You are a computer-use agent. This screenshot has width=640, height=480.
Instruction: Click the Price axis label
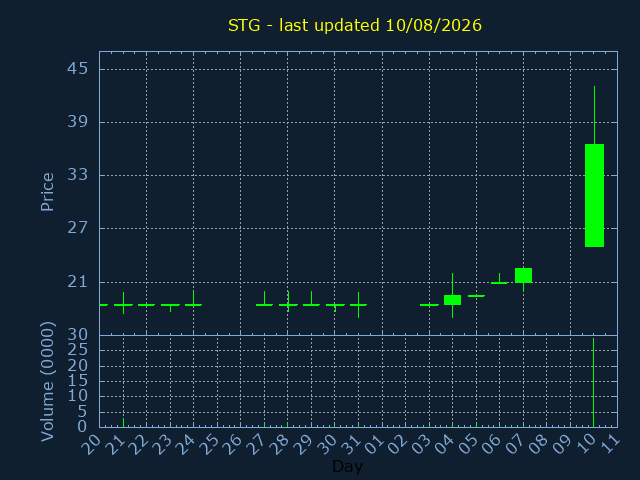(x=47, y=192)
